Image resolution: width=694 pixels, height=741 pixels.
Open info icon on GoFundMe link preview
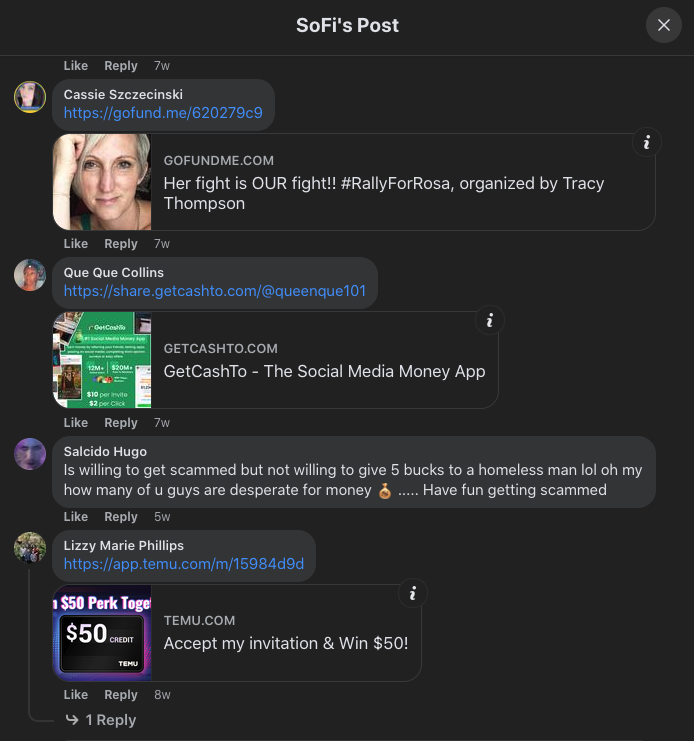pyautogui.click(x=647, y=143)
